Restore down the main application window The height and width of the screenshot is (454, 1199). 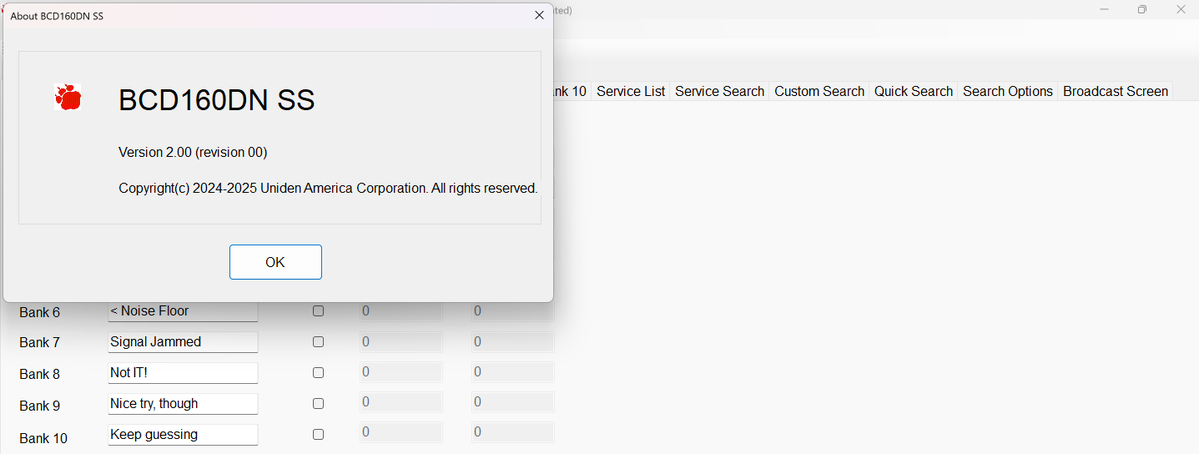click(x=1142, y=9)
